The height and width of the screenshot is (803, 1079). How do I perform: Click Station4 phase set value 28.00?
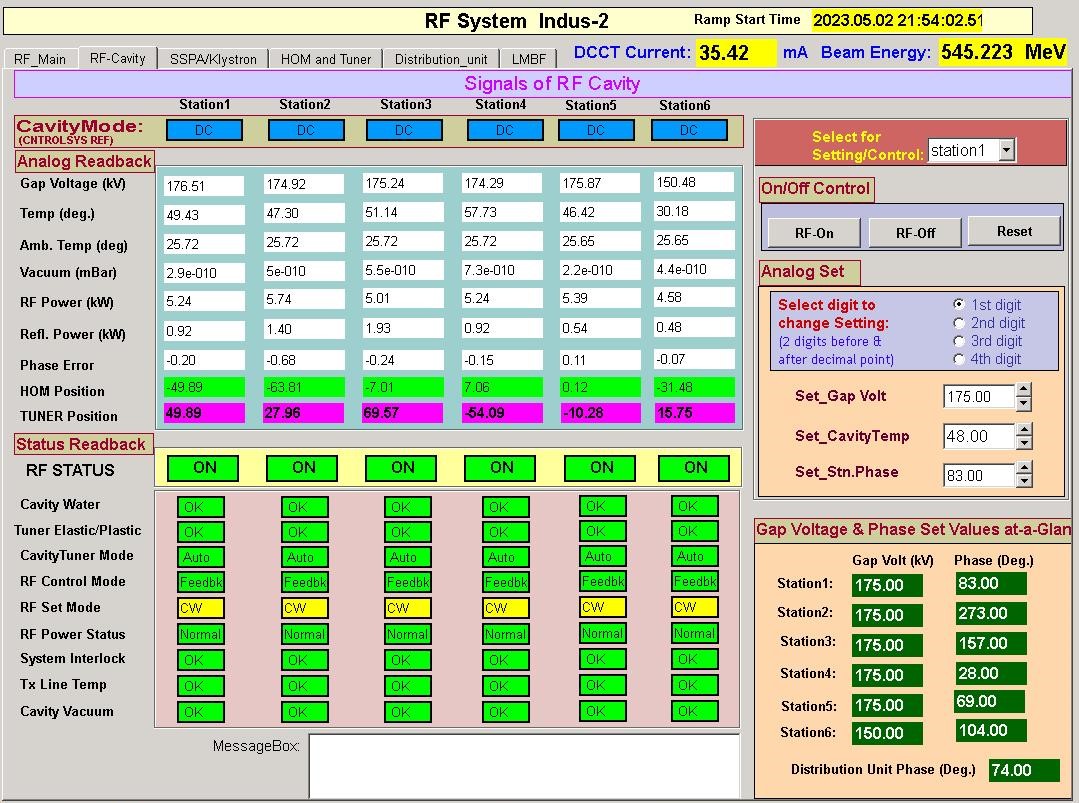(x=991, y=673)
